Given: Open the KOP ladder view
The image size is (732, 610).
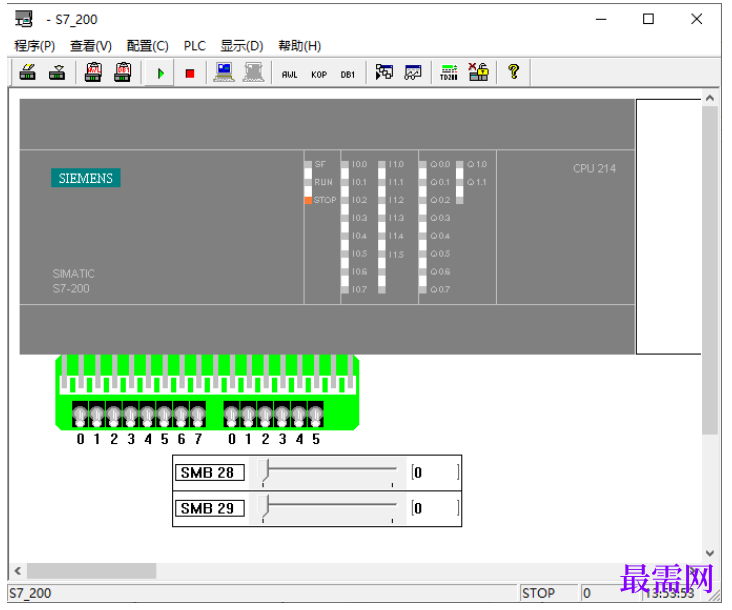Looking at the screenshot, I should pyautogui.click(x=319, y=74).
